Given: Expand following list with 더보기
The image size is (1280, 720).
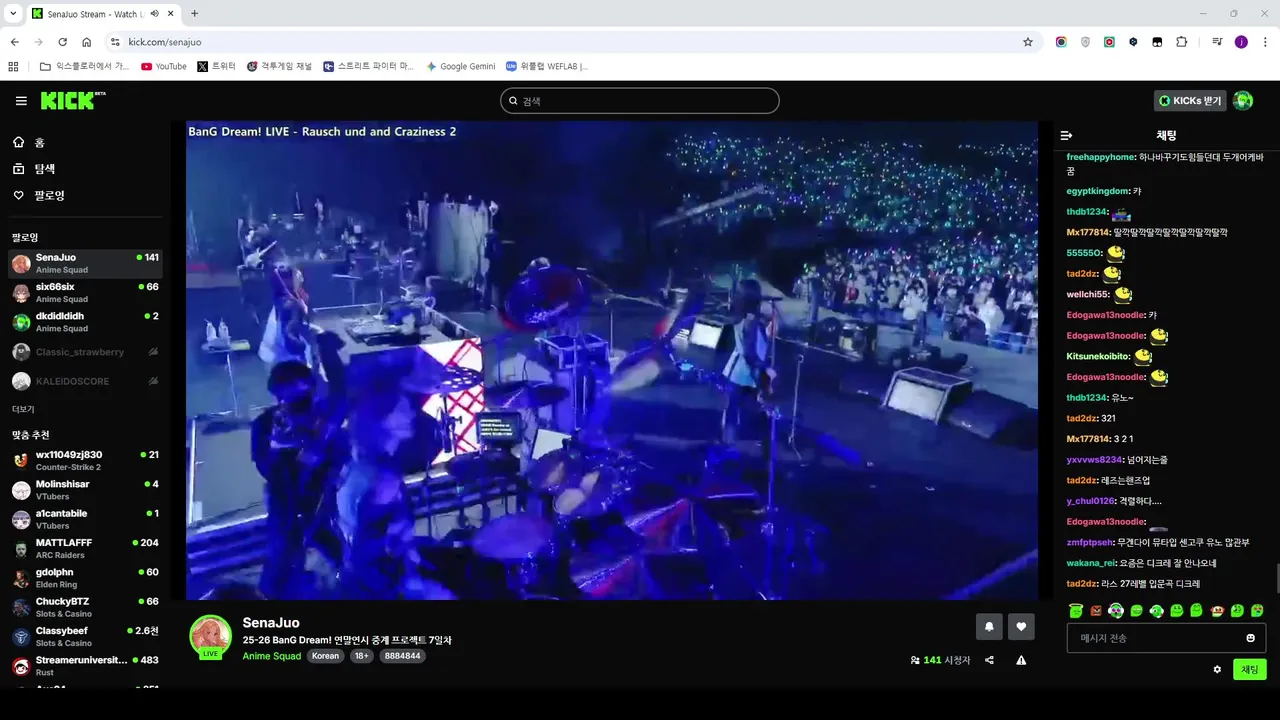Looking at the screenshot, I should coord(23,409).
